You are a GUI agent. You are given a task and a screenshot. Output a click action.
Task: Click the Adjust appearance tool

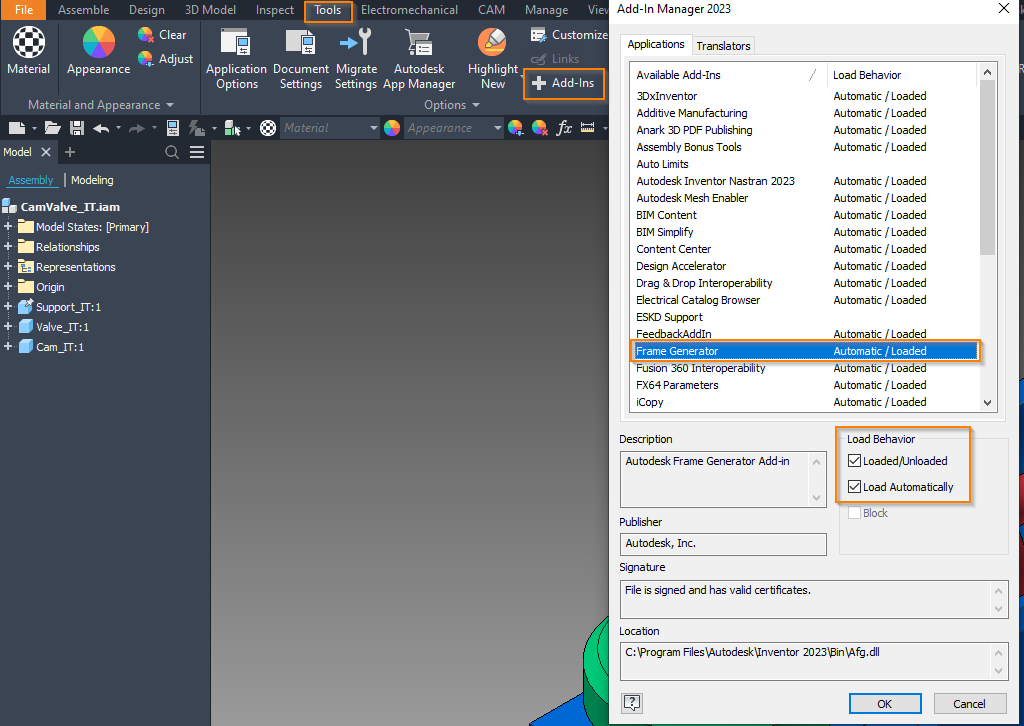[165, 59]
